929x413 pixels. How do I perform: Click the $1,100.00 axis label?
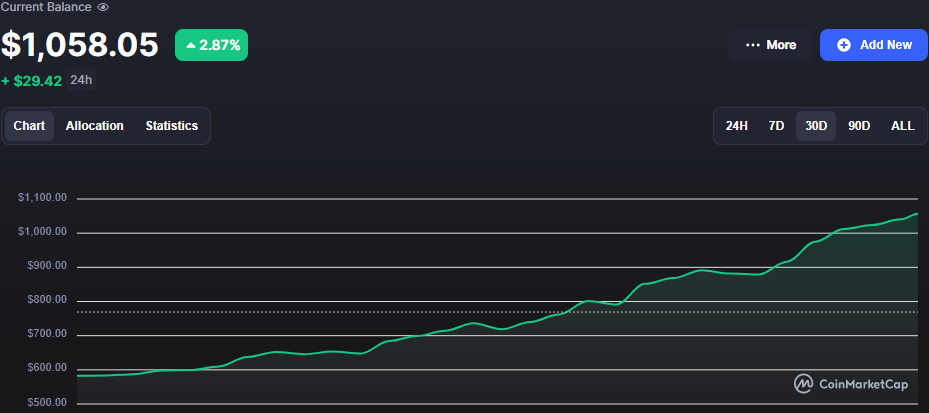tap(42, 198)
